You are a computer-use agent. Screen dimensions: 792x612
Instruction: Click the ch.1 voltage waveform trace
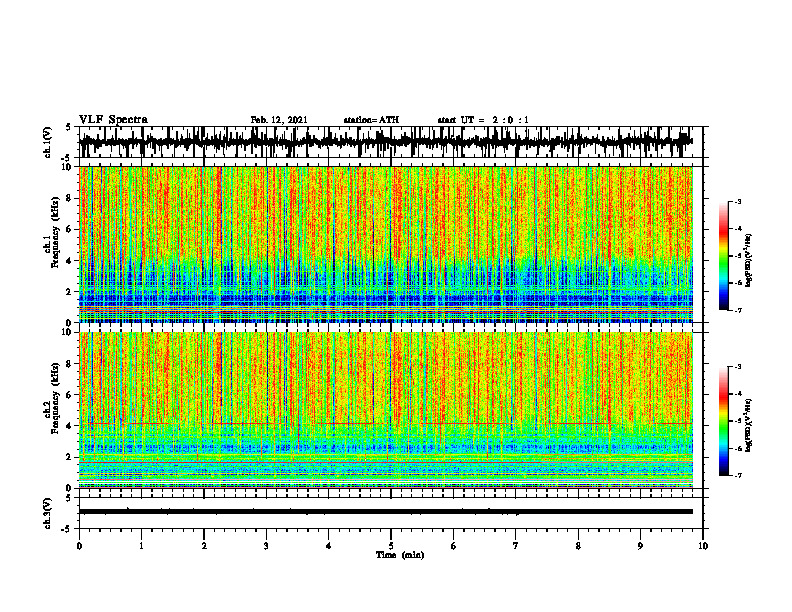pos(385,142)
